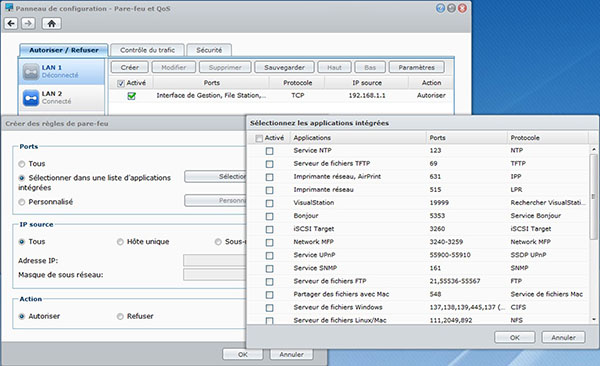Select the LAN 2 connected interface icon
Screen dimensions: 600x366
pos(31,98)
